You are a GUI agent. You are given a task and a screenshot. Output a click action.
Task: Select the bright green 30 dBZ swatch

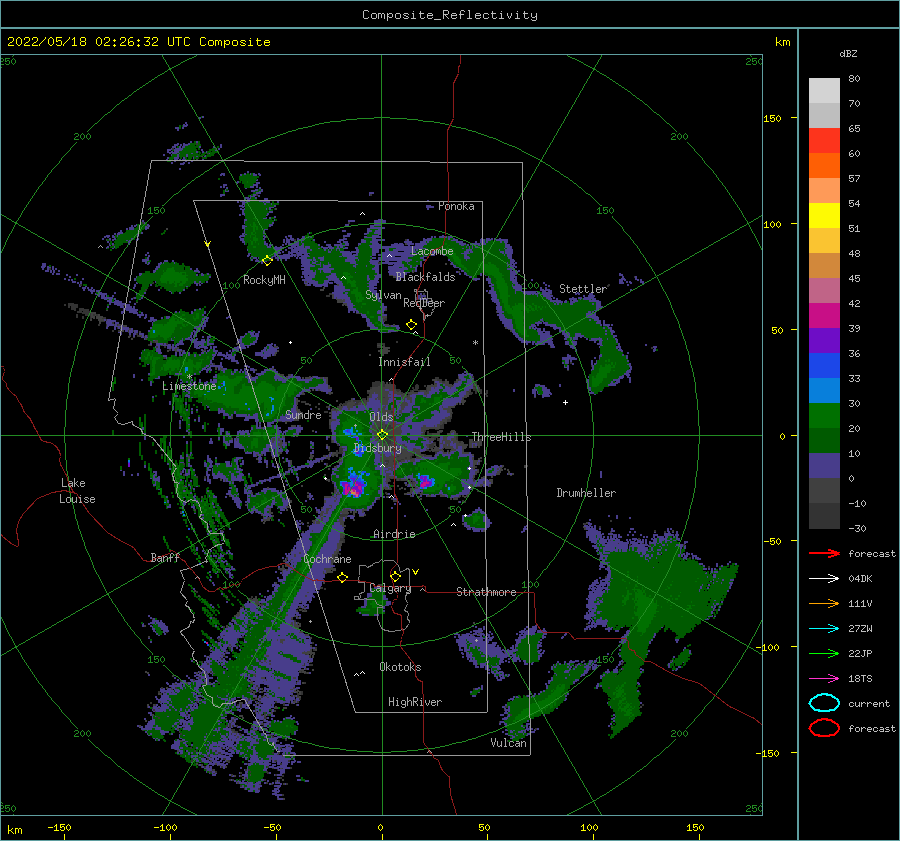tap(824, 415)
